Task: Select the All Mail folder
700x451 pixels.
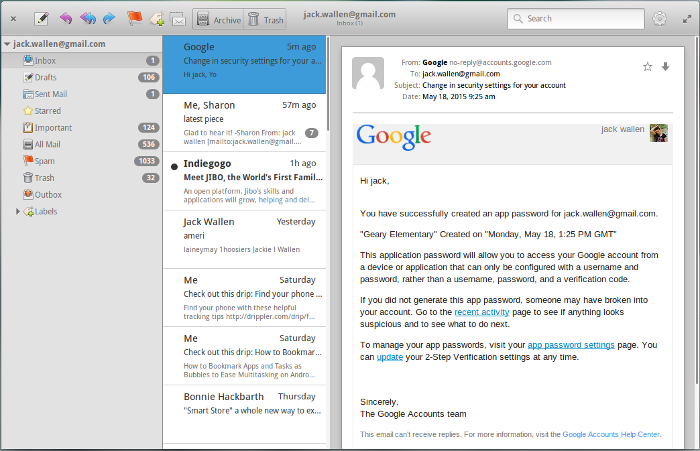Action: (81, 144)
